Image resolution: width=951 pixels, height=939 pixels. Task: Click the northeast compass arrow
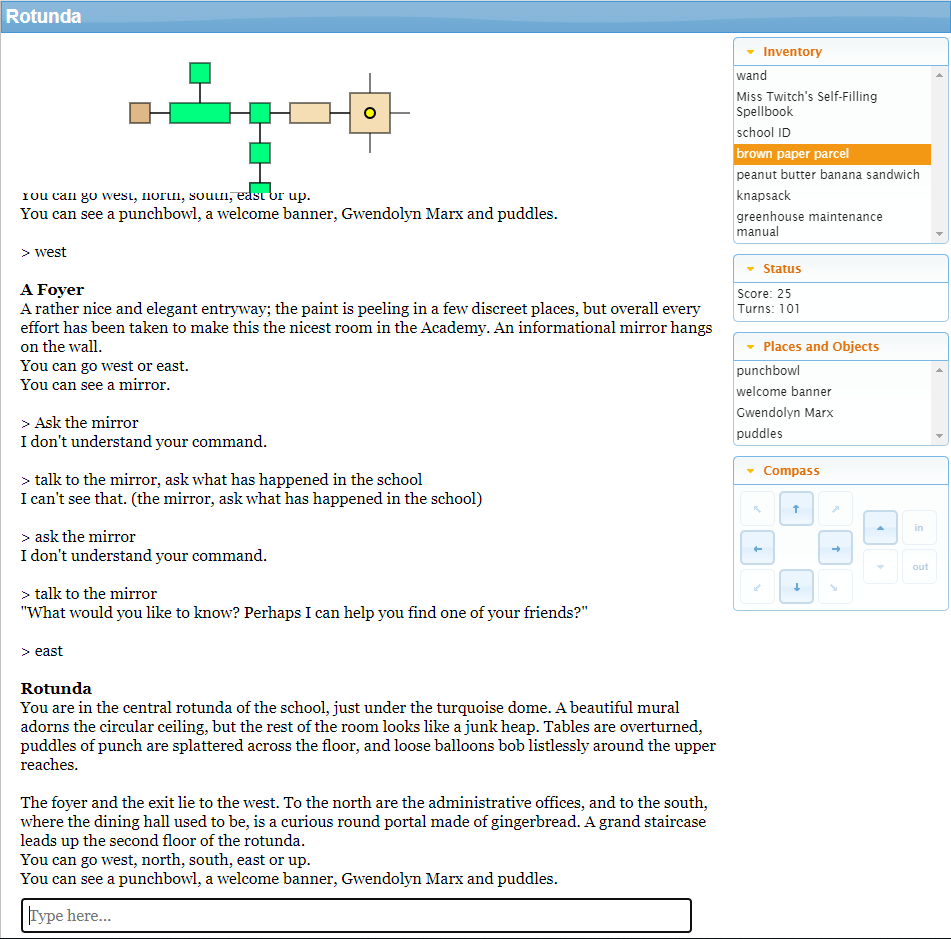click(x=835, y=509)
